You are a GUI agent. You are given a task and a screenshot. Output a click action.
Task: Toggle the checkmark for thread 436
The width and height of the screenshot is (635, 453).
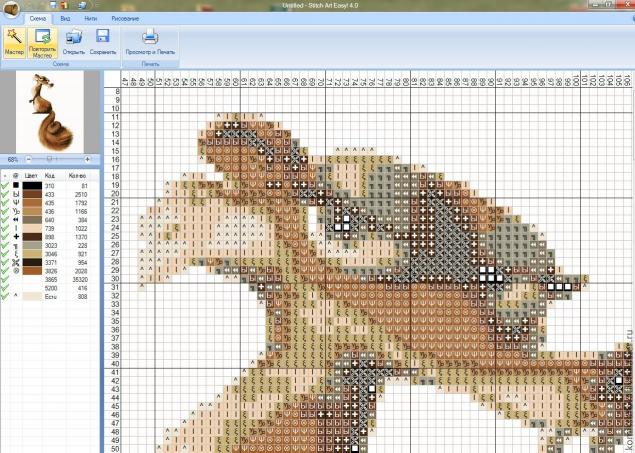coord(5,211)
